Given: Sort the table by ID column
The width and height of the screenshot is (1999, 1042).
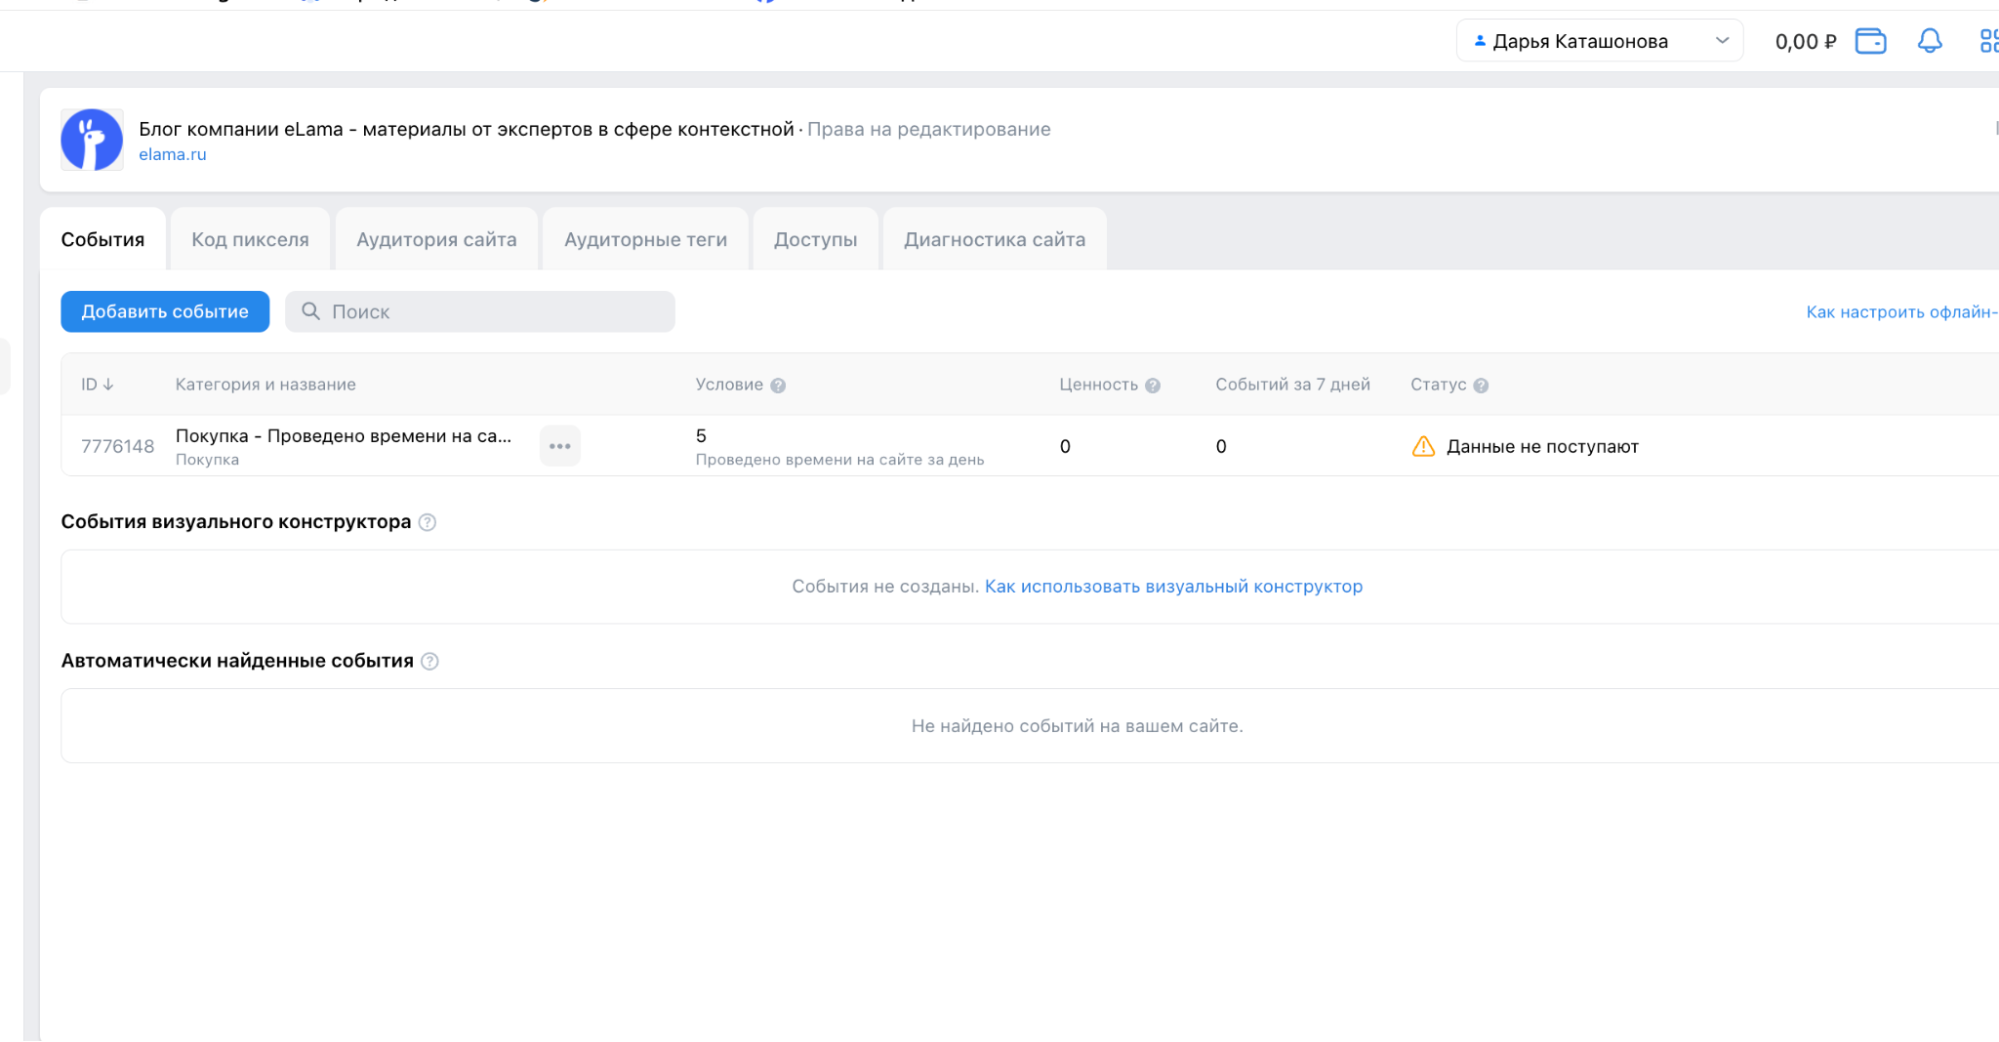Looking at the screenshot, I should [x=97, y=385].
